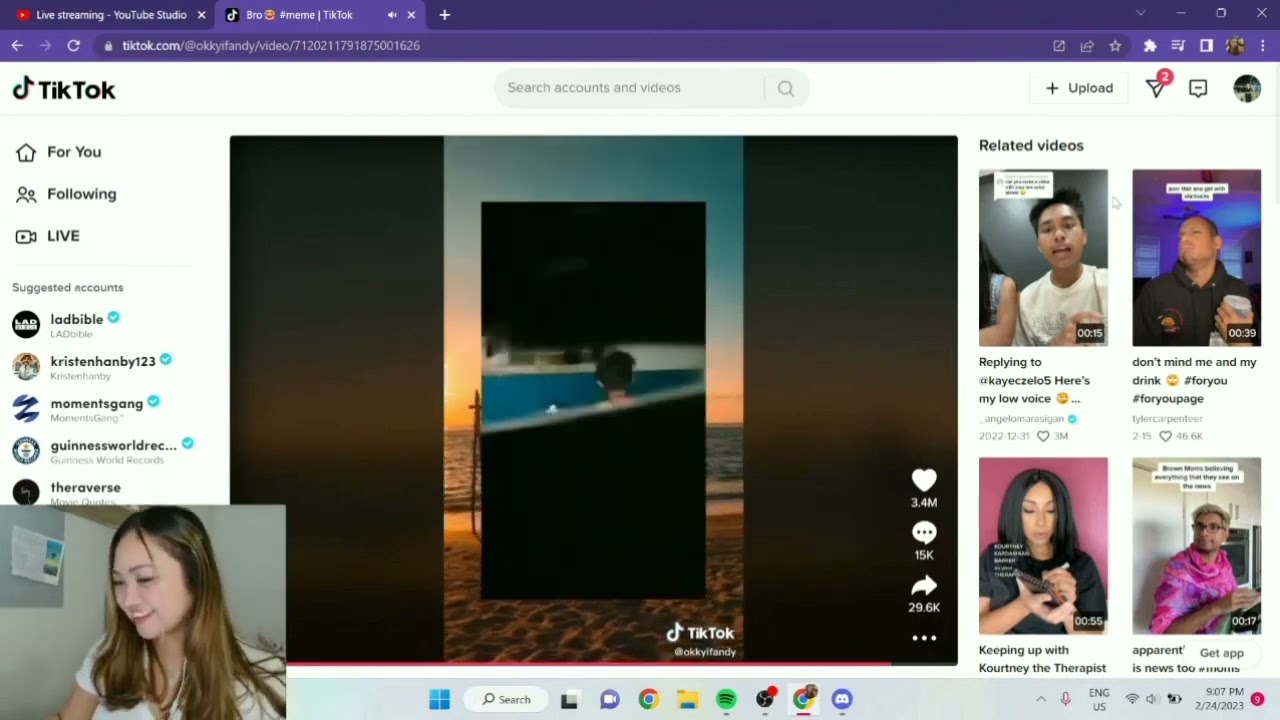This screenshot has width=1280, height=720.
Task: Open ENG US language indicator
Action: pos(1099,699)
